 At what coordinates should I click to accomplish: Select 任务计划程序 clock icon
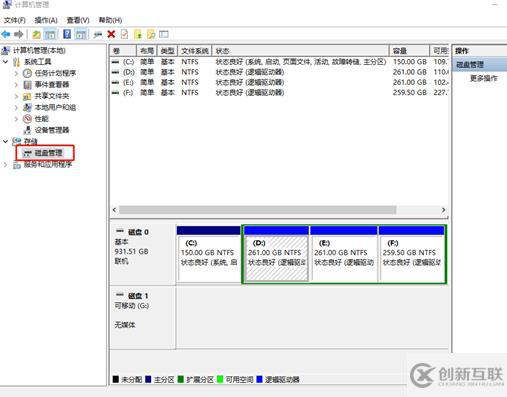27,73
